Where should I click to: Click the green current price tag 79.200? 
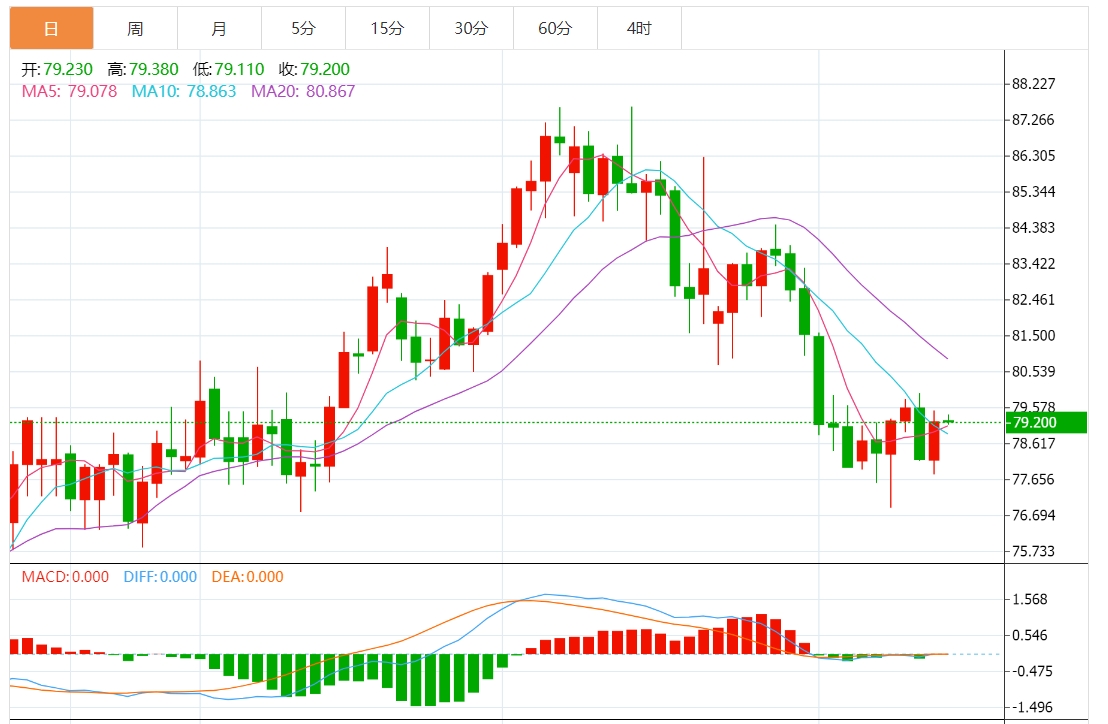click(x=1046, y=422)
